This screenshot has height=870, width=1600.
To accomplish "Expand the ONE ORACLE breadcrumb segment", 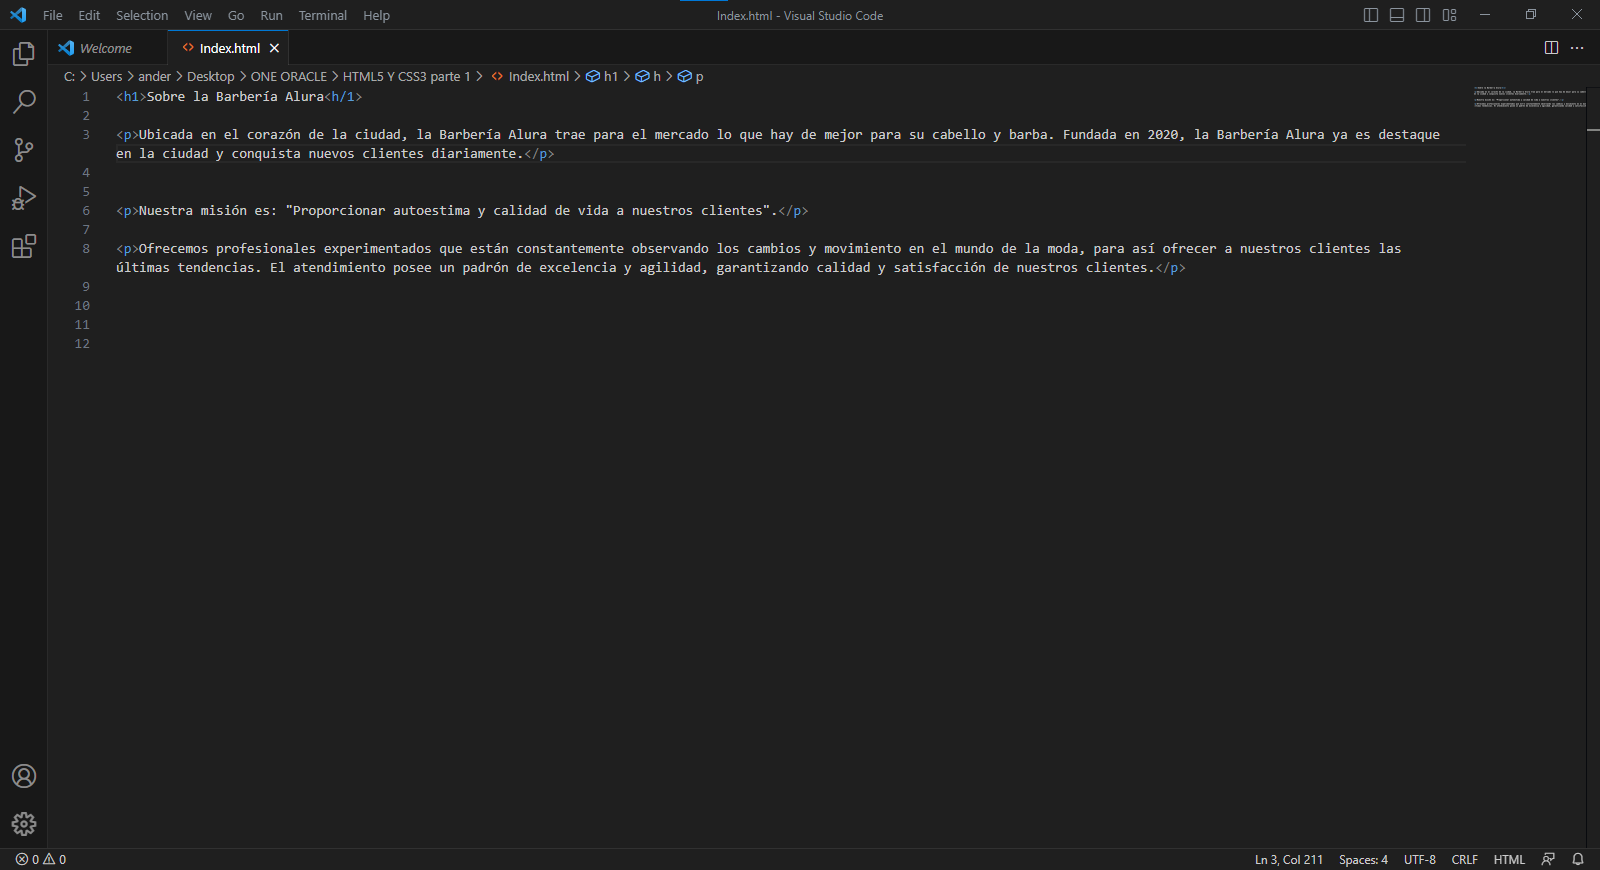I will [289, 76].
